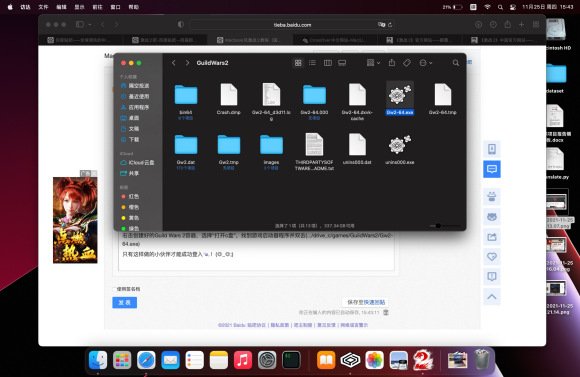Open iCloud Drive in the Finder sidebar

click(137, 162)
